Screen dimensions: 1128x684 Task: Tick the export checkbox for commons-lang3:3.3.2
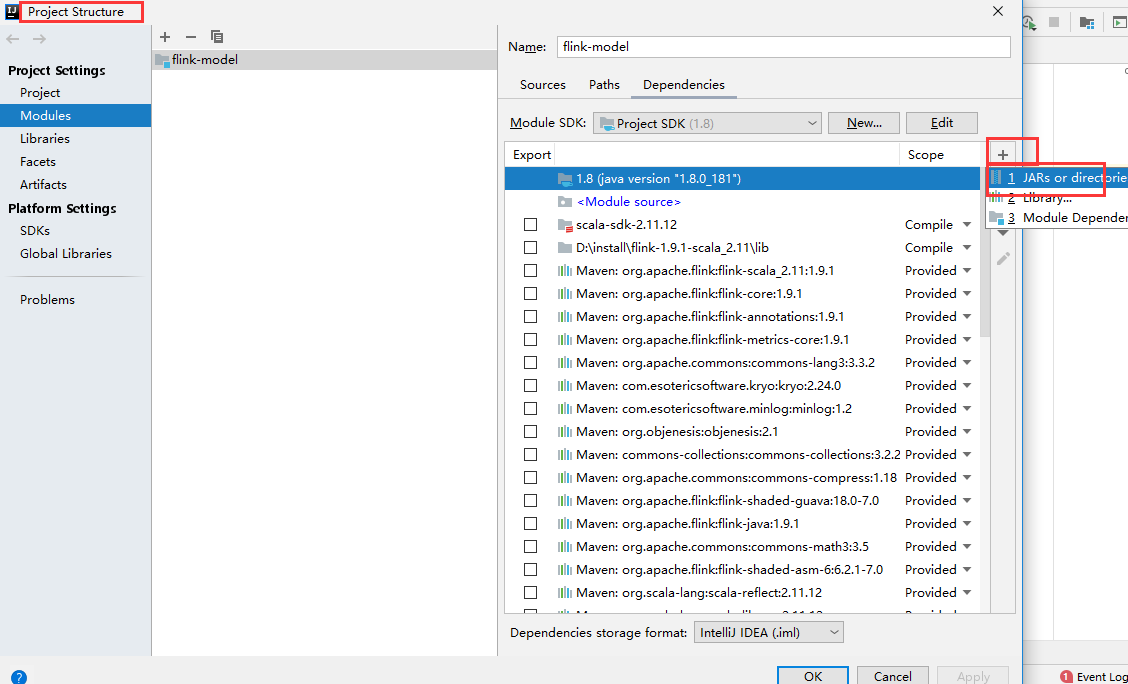click(x=531, y=362)
